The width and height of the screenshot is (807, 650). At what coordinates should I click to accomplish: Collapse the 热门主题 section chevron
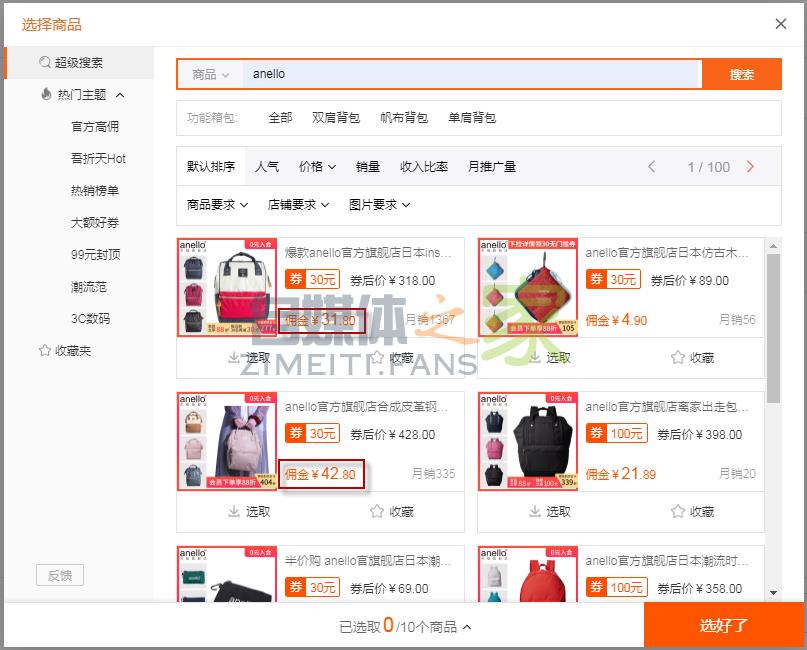[120, 95]
